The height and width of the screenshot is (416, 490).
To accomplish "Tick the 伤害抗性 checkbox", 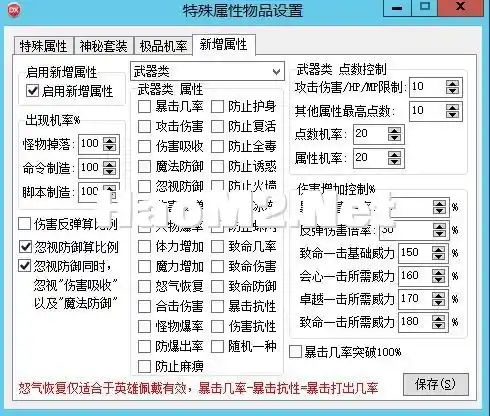I will [217, 327].
